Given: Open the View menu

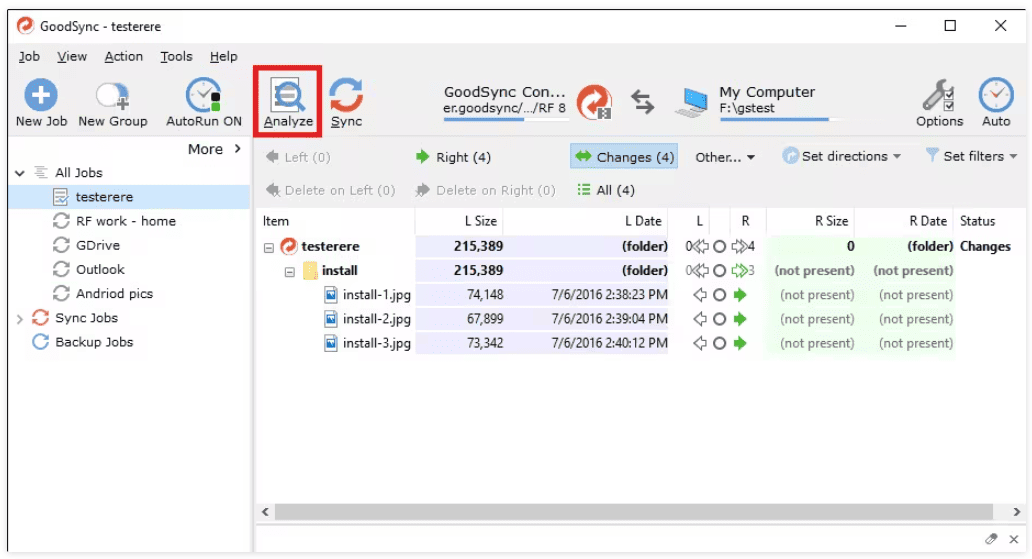Looking at the screenshot, I should 72,57.
